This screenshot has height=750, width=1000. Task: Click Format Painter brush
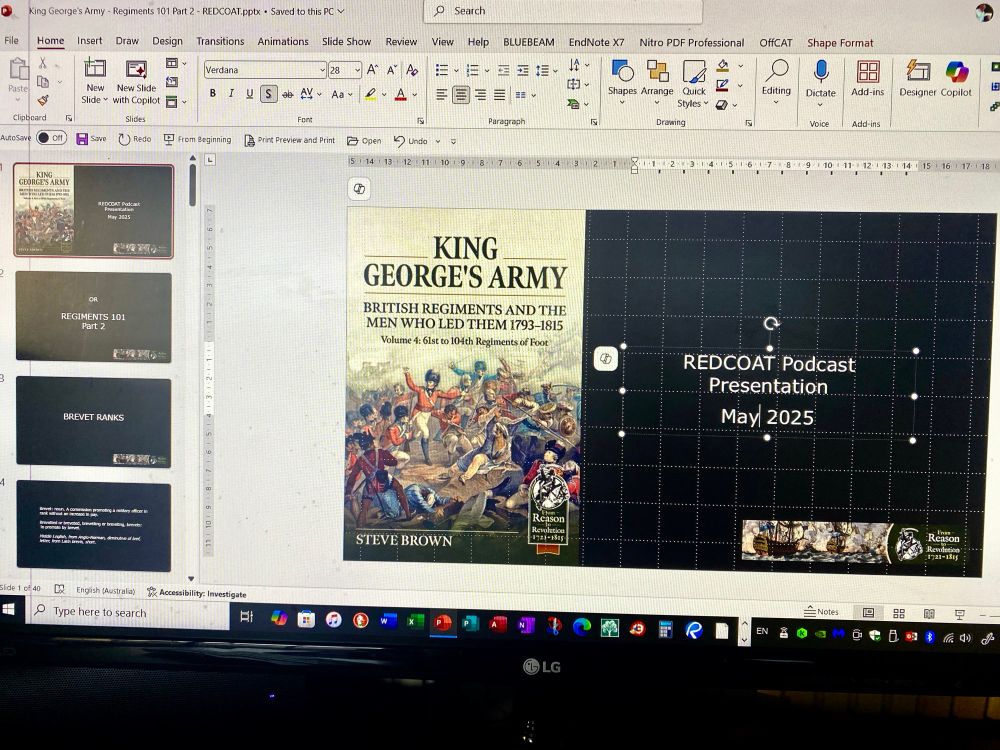tap(43, 100)
